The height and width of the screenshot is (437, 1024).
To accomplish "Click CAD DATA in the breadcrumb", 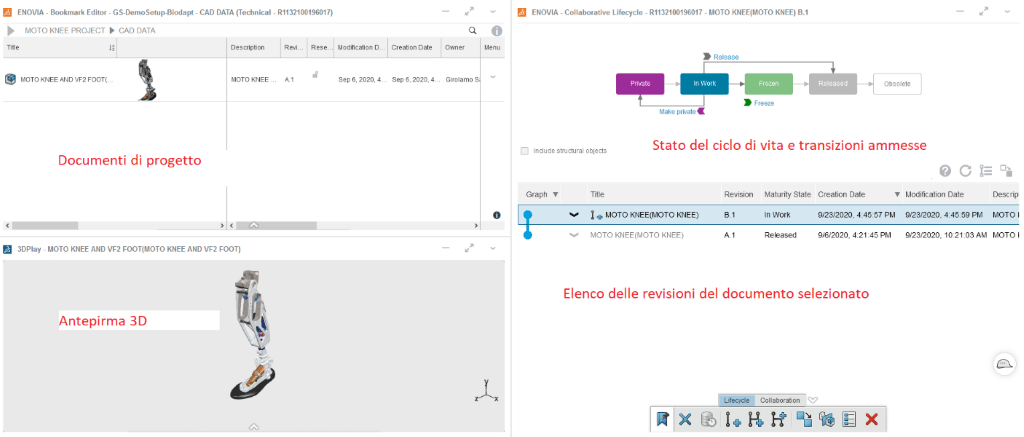I will pyautogui.click(x=136, y=31).
